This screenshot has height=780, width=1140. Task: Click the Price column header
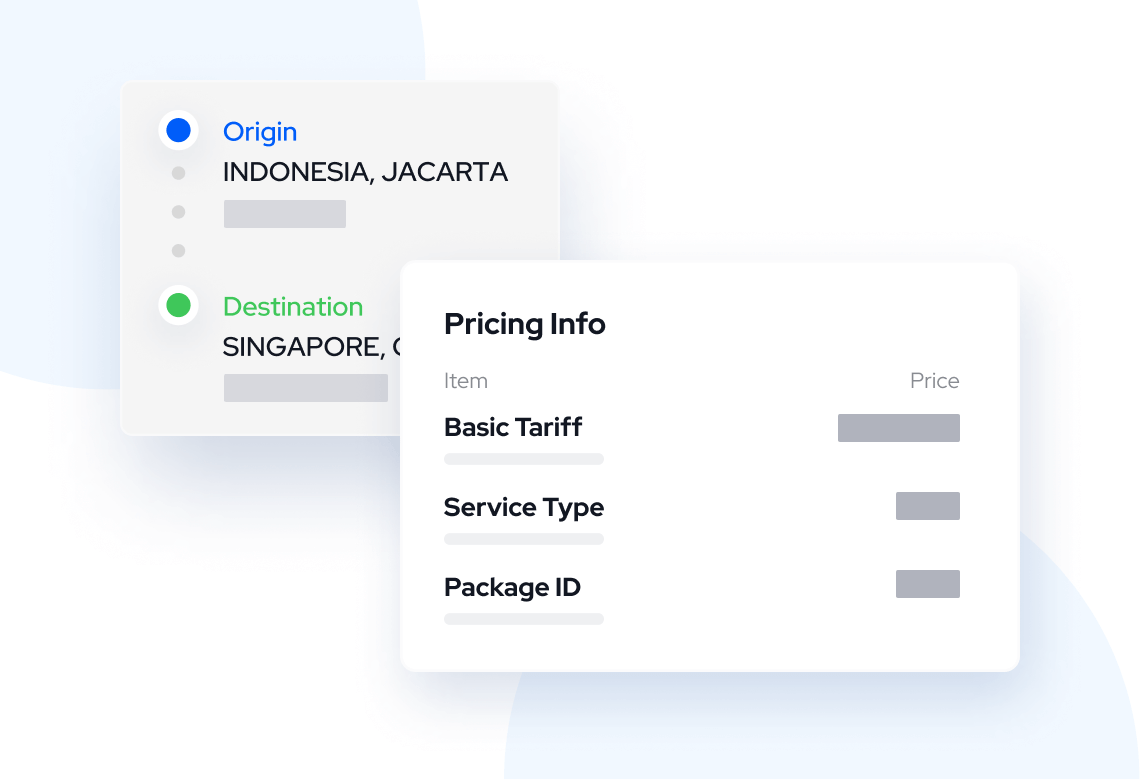tap(934, 381)
